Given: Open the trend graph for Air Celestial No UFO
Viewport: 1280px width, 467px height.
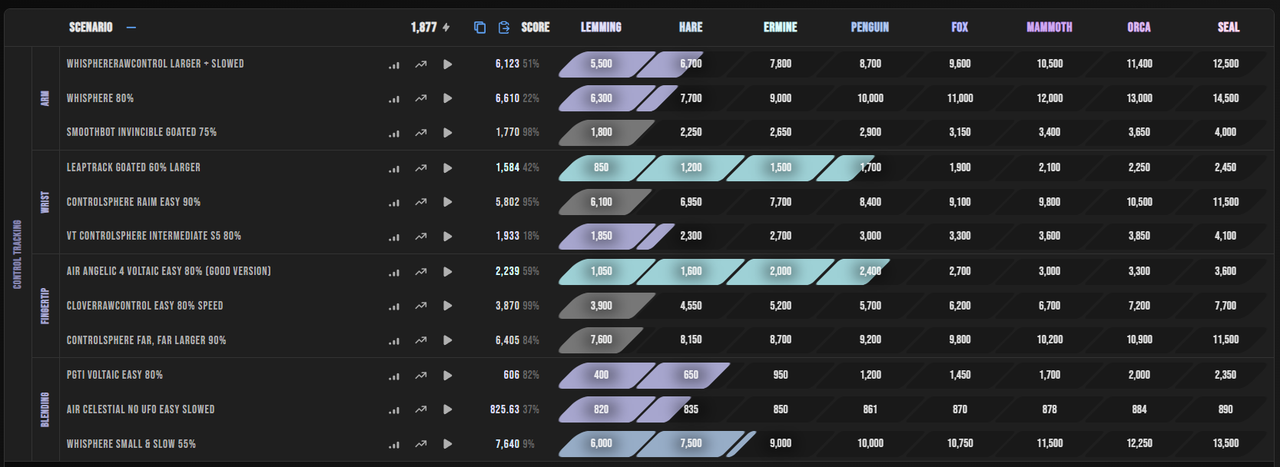Looking at the screenshot, I should [x=421, y=409].
